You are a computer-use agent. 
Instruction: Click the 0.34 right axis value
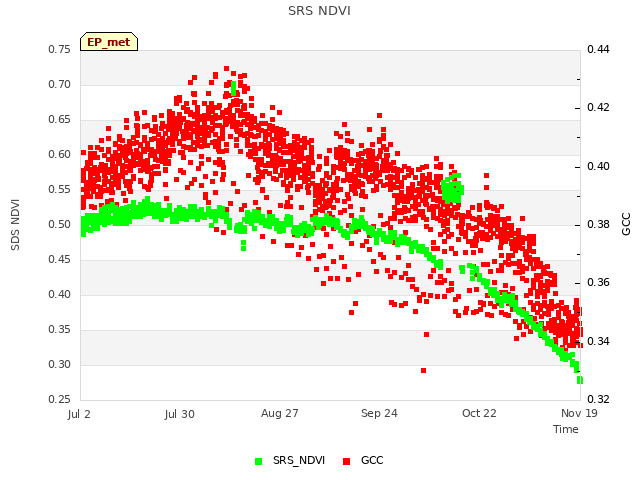[598, 341]
